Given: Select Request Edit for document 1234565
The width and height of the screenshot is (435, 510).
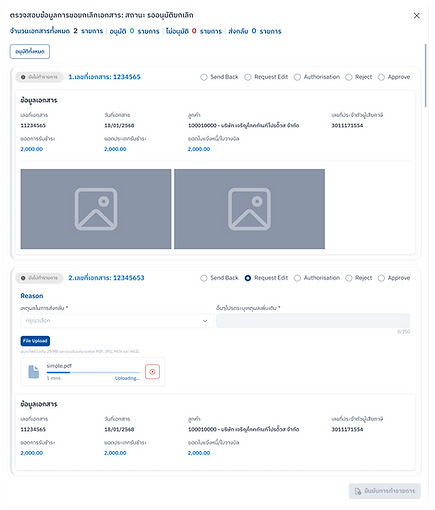Looking at the screenshot, I should point(248,77).
